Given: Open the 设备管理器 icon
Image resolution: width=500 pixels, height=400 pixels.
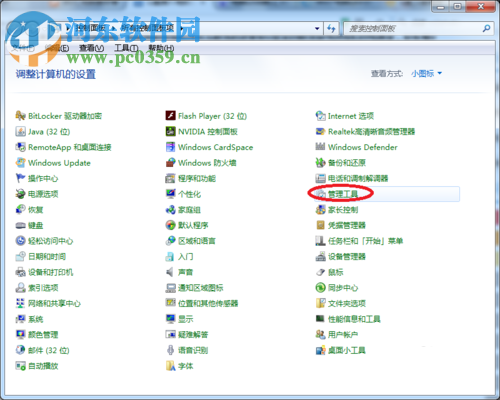Looking at the screenshot, I should click(320, 256).
